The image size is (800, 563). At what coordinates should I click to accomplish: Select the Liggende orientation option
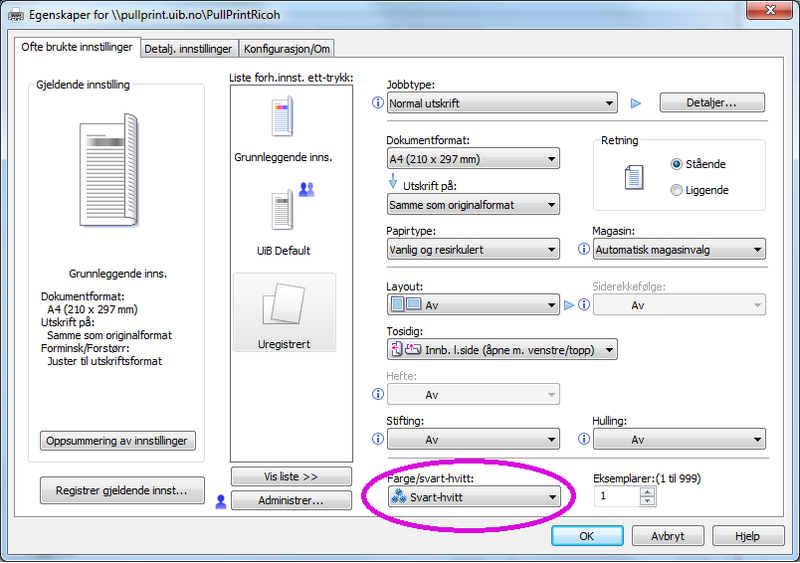677,190
